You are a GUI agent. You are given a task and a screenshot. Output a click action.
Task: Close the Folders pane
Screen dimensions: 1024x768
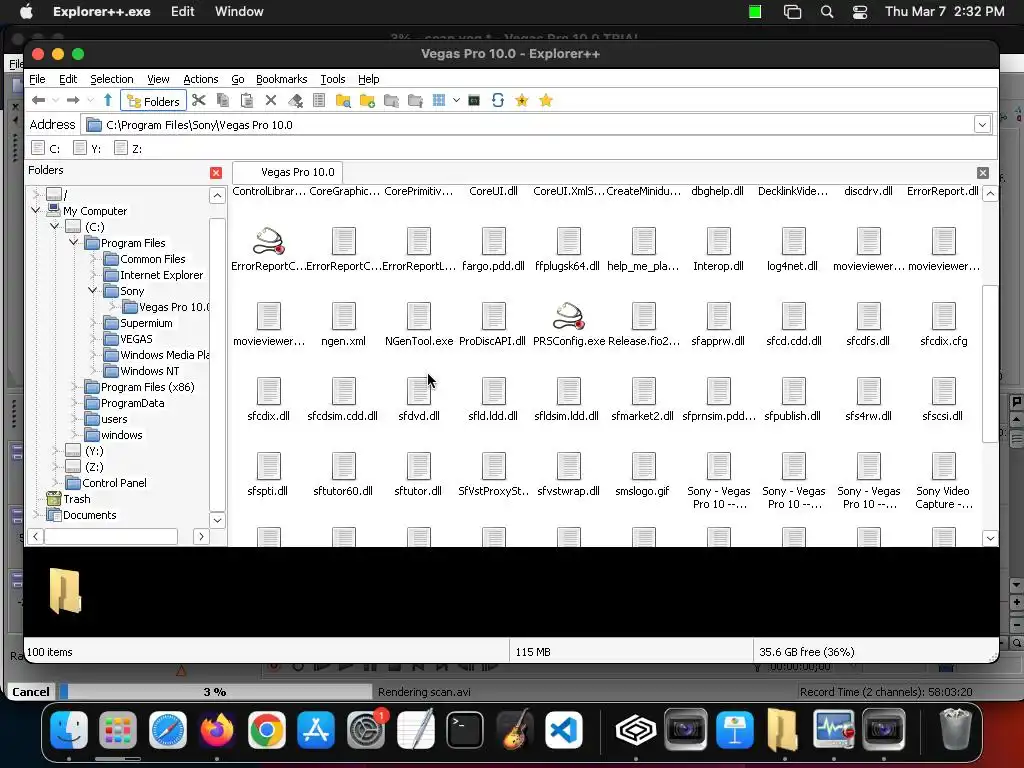point(216,172)
